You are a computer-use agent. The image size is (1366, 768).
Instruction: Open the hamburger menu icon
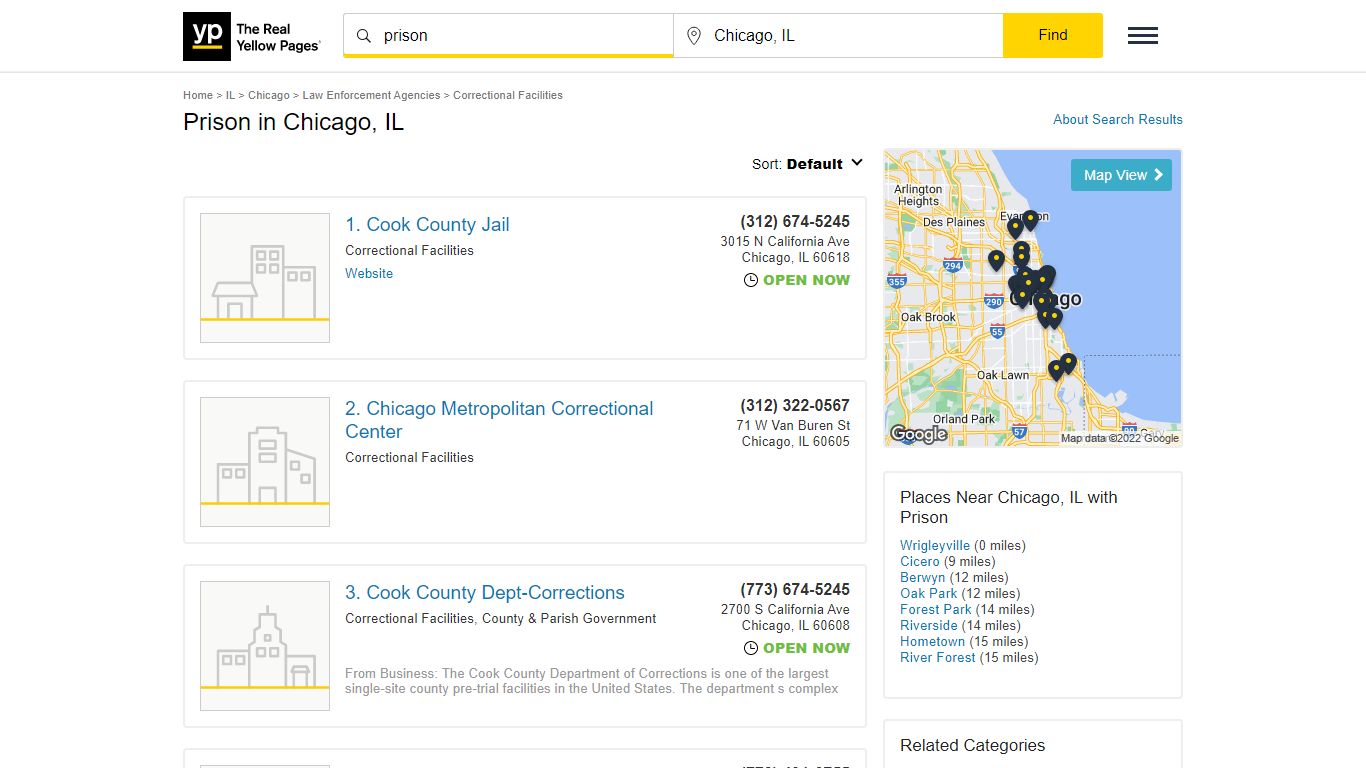click(1143, 36)
